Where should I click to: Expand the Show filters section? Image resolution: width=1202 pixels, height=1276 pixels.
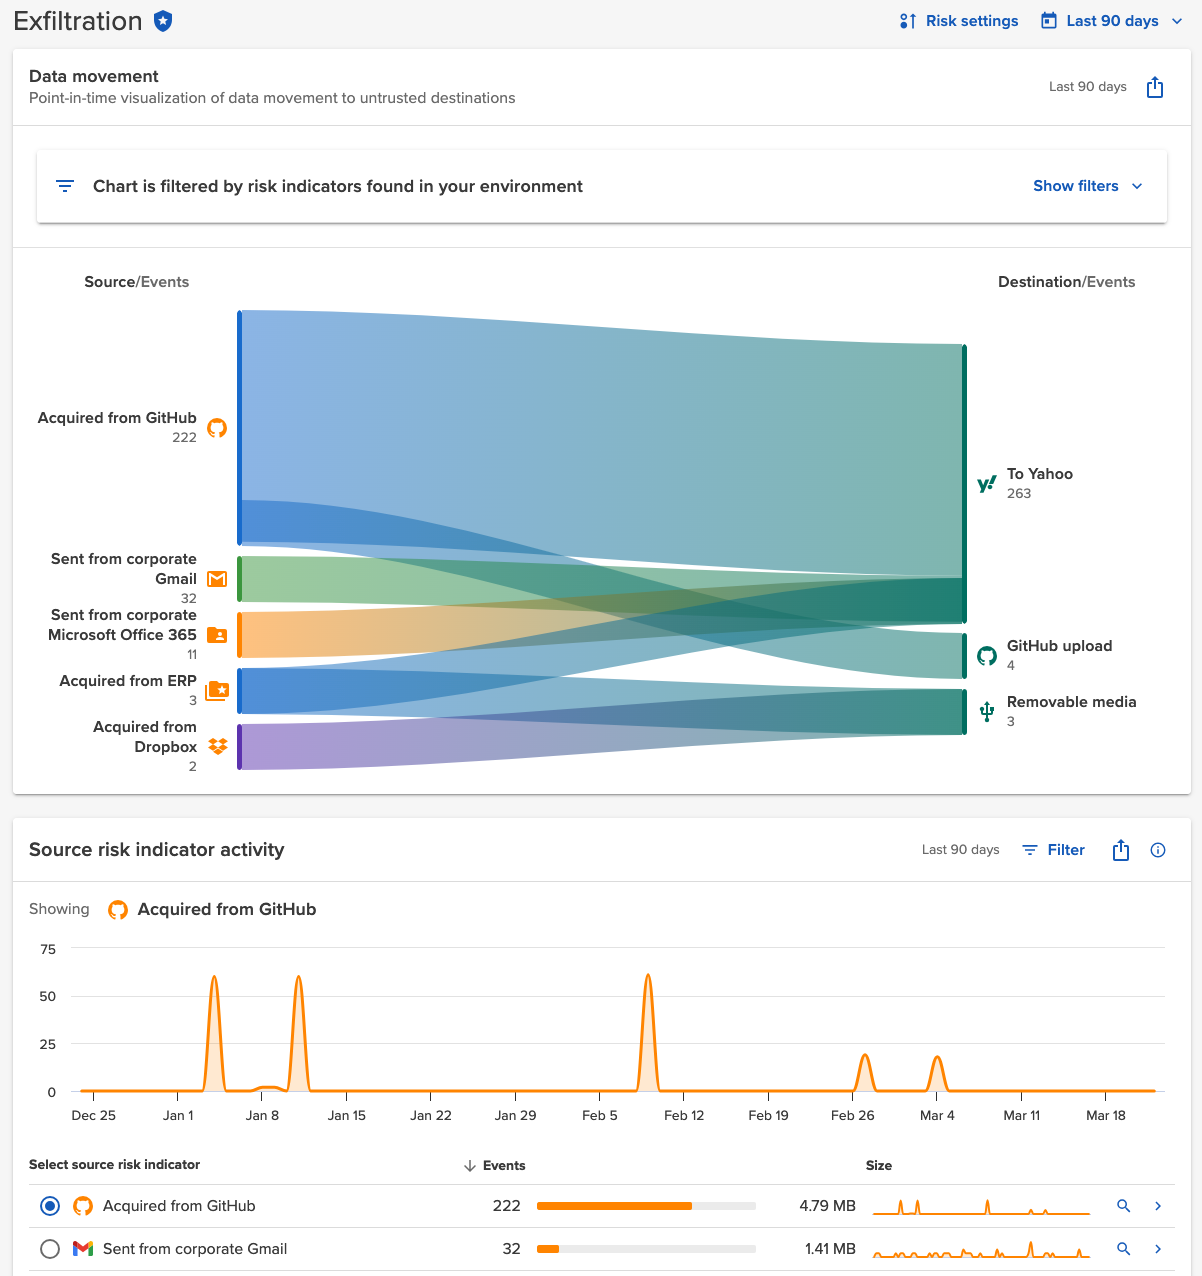click(x=1086, y=186)
